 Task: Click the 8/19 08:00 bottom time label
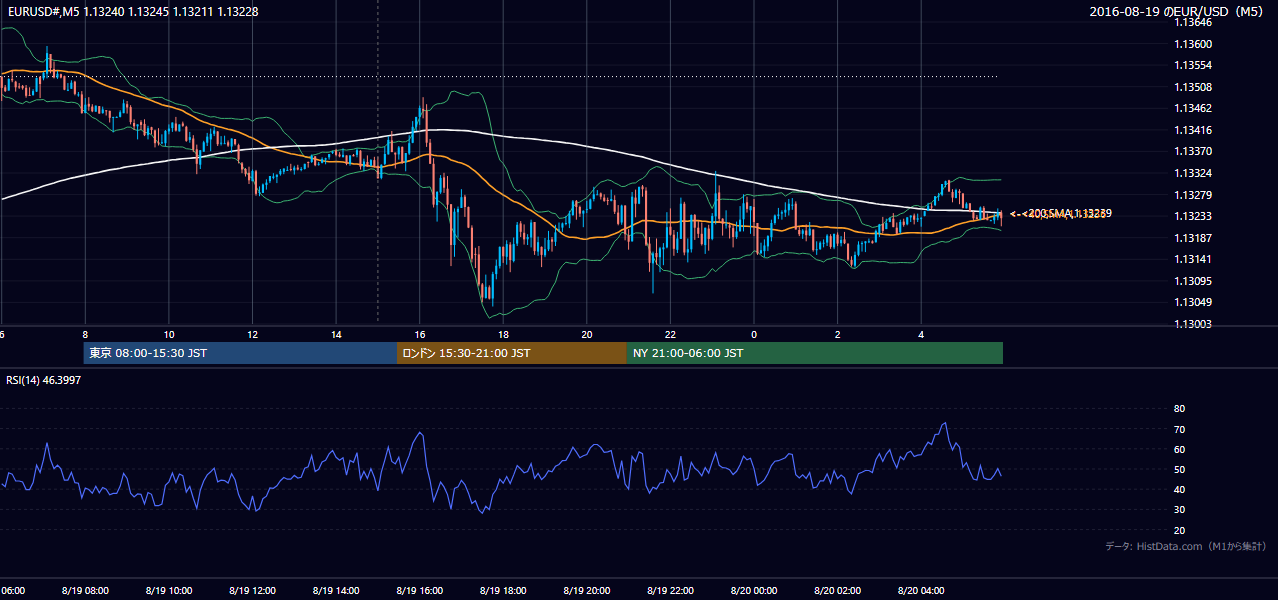click(x=85, y=591)
